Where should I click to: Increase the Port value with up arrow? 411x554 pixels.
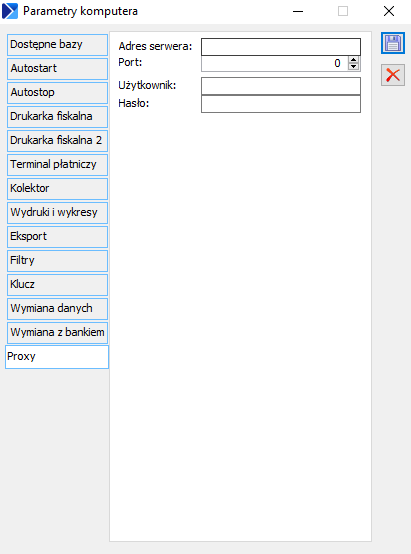click(353, 60)
